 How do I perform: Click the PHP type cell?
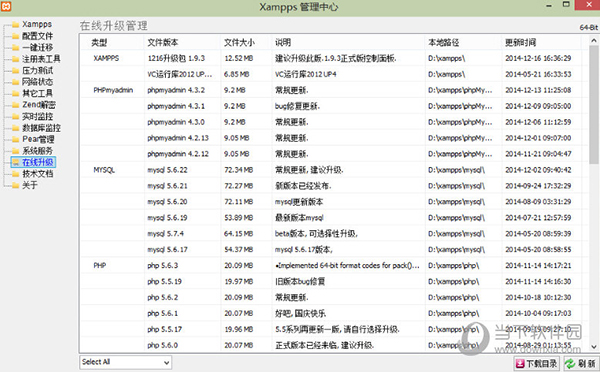[99, 266]
